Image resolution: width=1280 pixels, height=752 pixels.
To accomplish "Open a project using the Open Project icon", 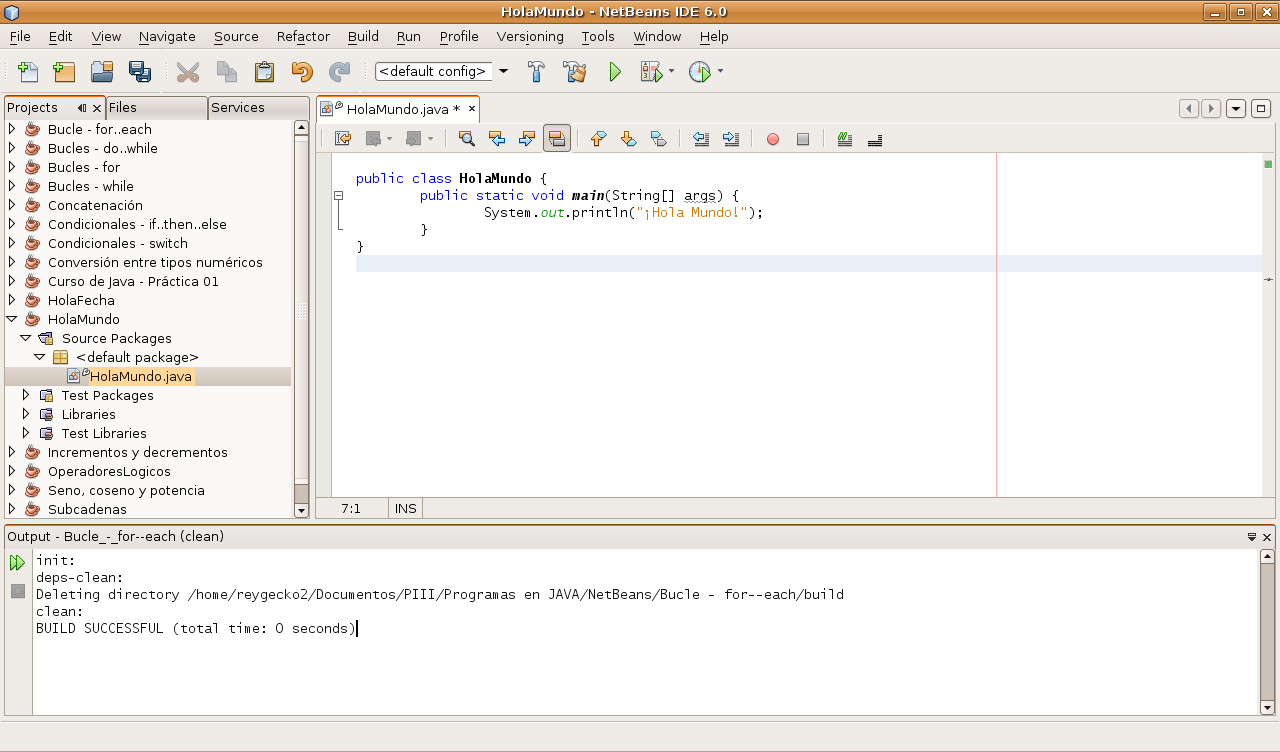I will pyautogui.click(x=102, y=71).
